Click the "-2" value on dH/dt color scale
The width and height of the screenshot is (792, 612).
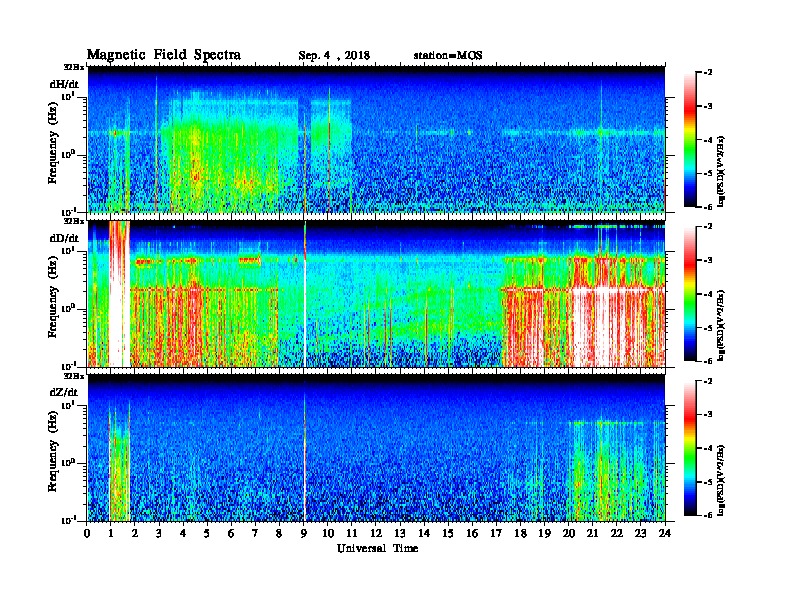tap(709, 73)
